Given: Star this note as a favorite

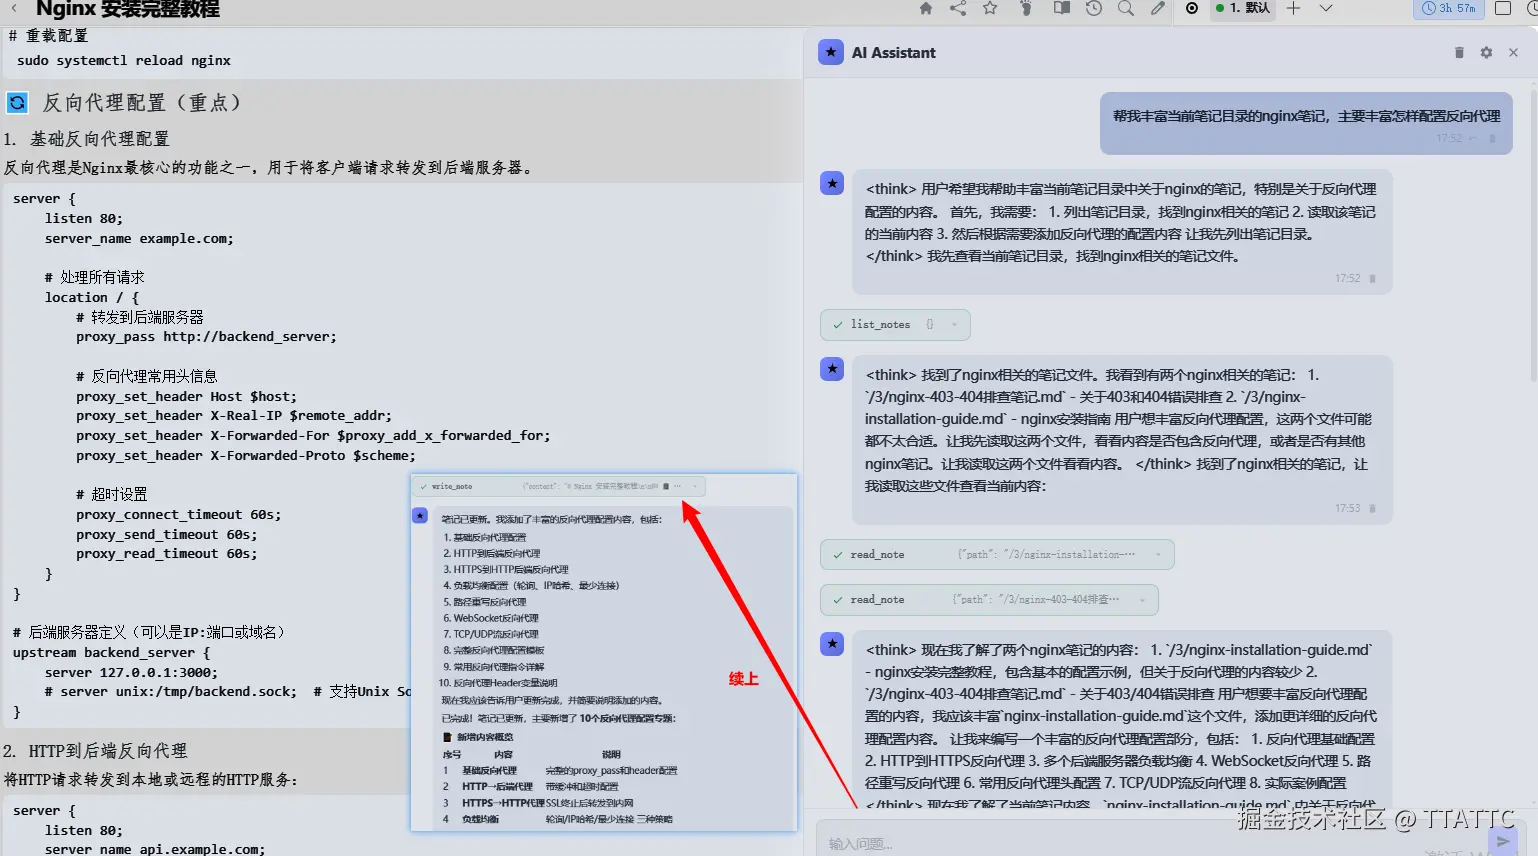Looking at the screenshot, I should pos(990,8).
